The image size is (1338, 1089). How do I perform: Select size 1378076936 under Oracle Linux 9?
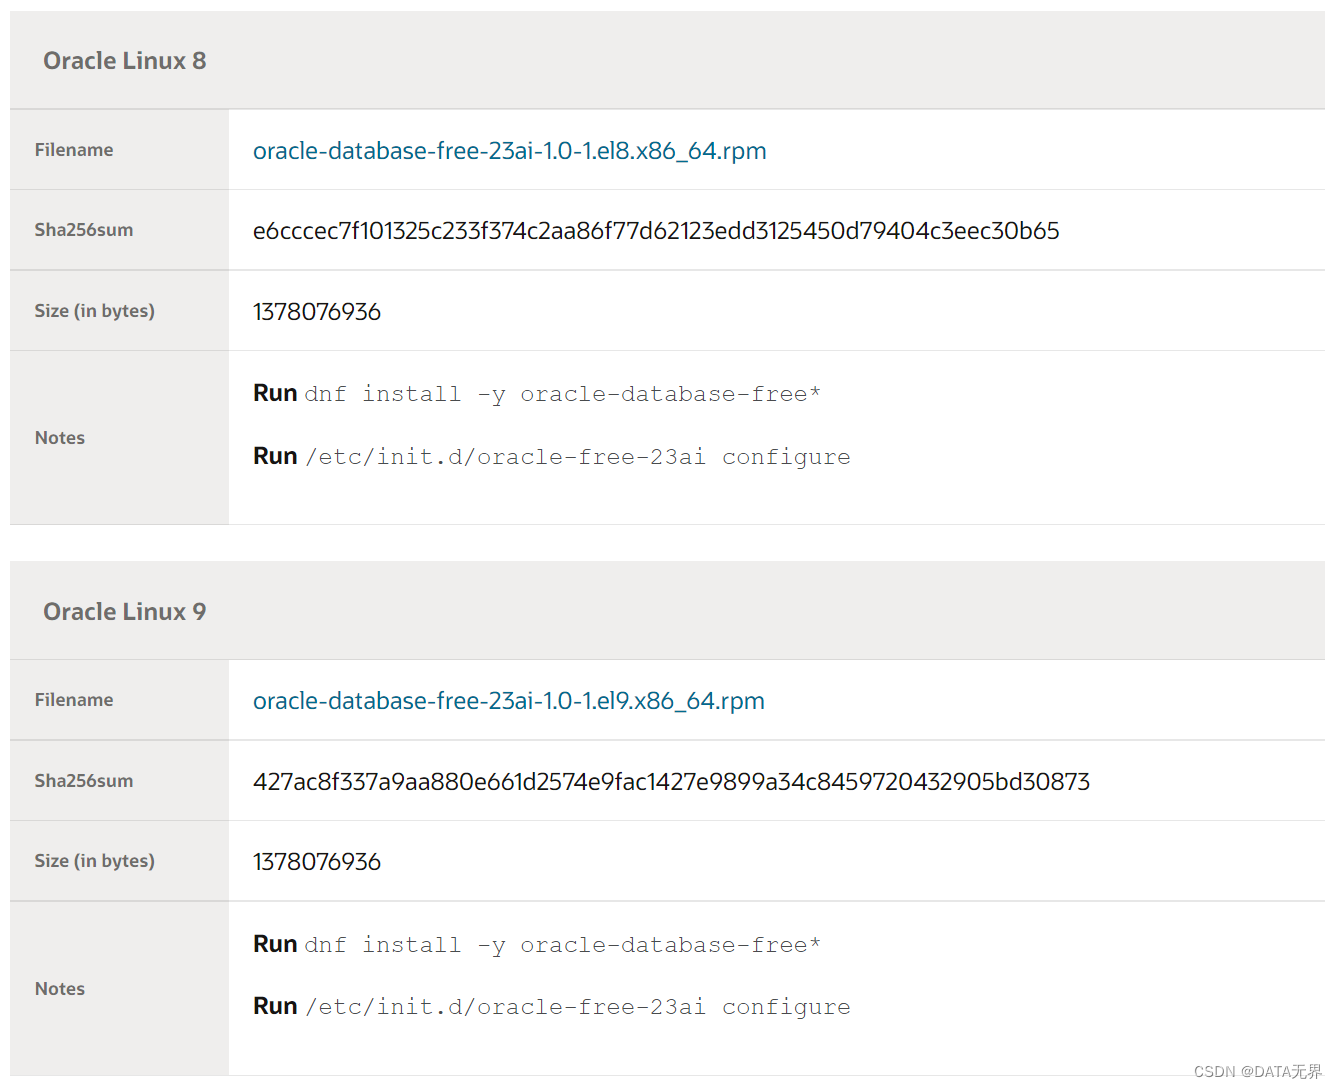317,862
